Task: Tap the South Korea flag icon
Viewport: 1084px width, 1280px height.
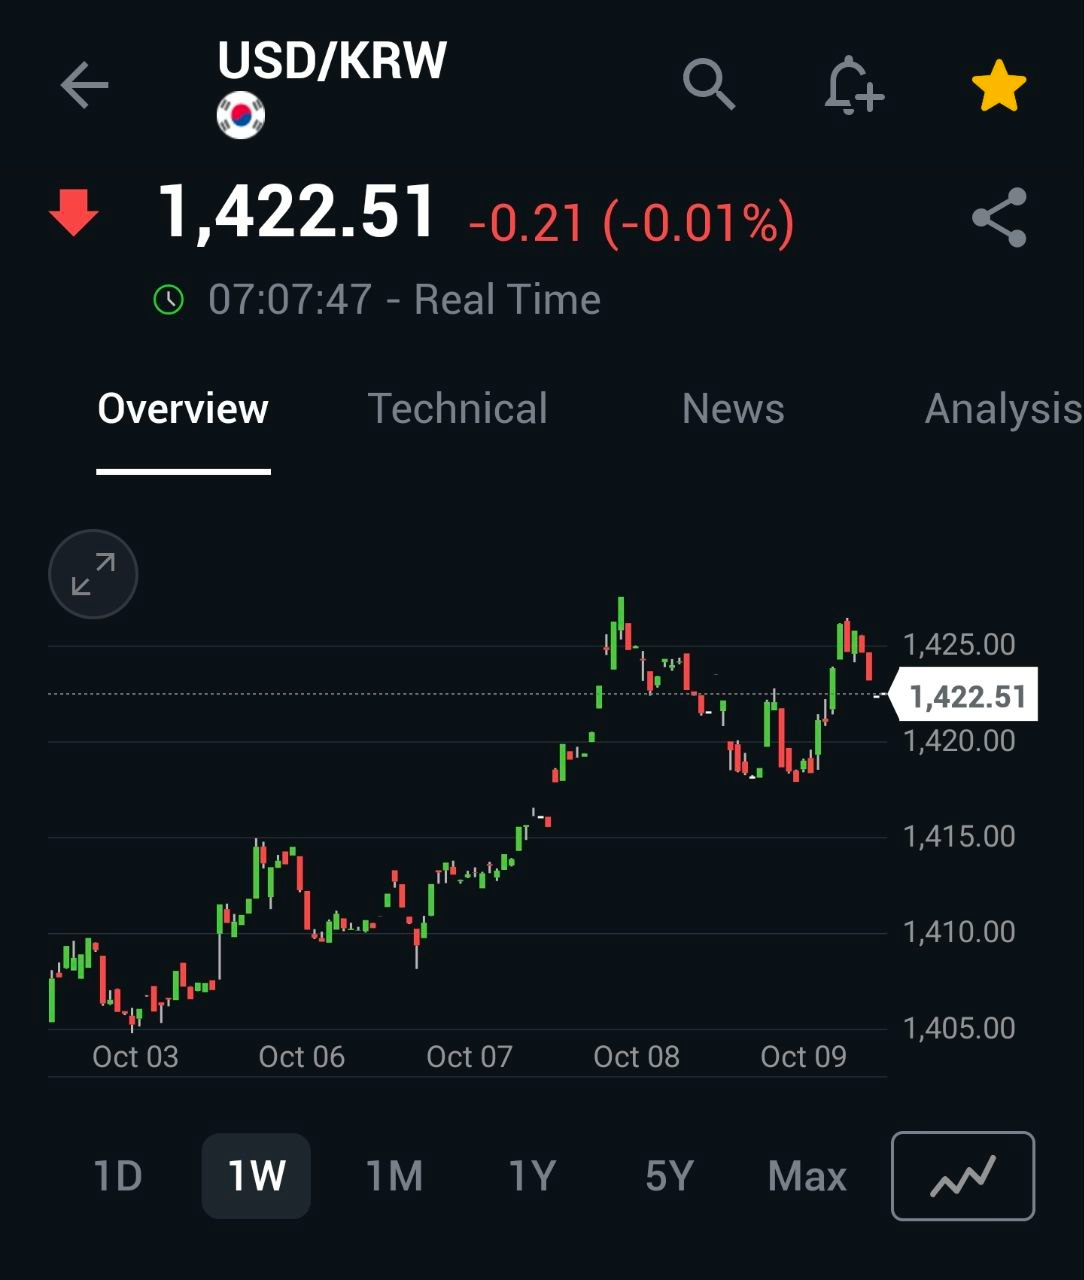Action: tap(241, 115)
